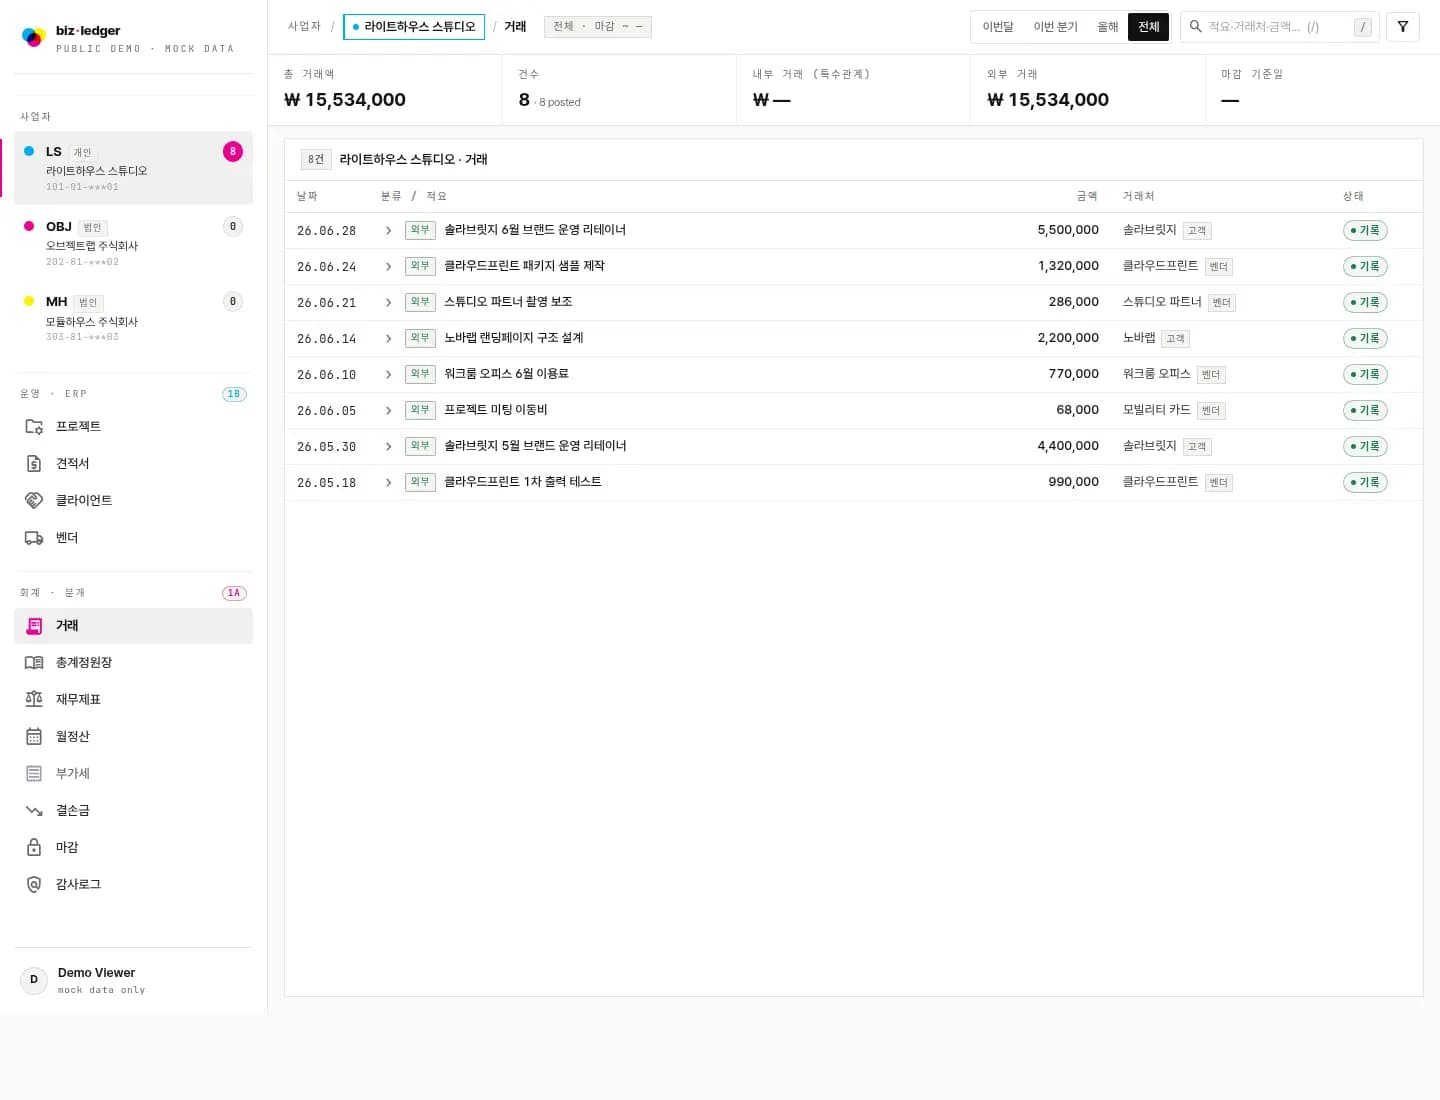Switch to OBJ 오브젝트랩 주식회사 business
This screenshot has height=1100, width=1440.
(x=133, y=243)
